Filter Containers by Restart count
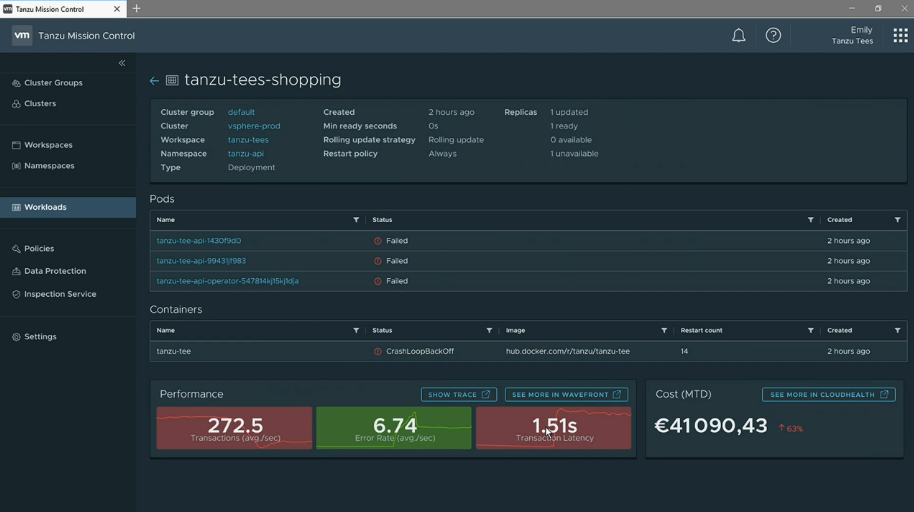Image resolution: width=914 pixels, height=512 pixels. tap(810, 331)
